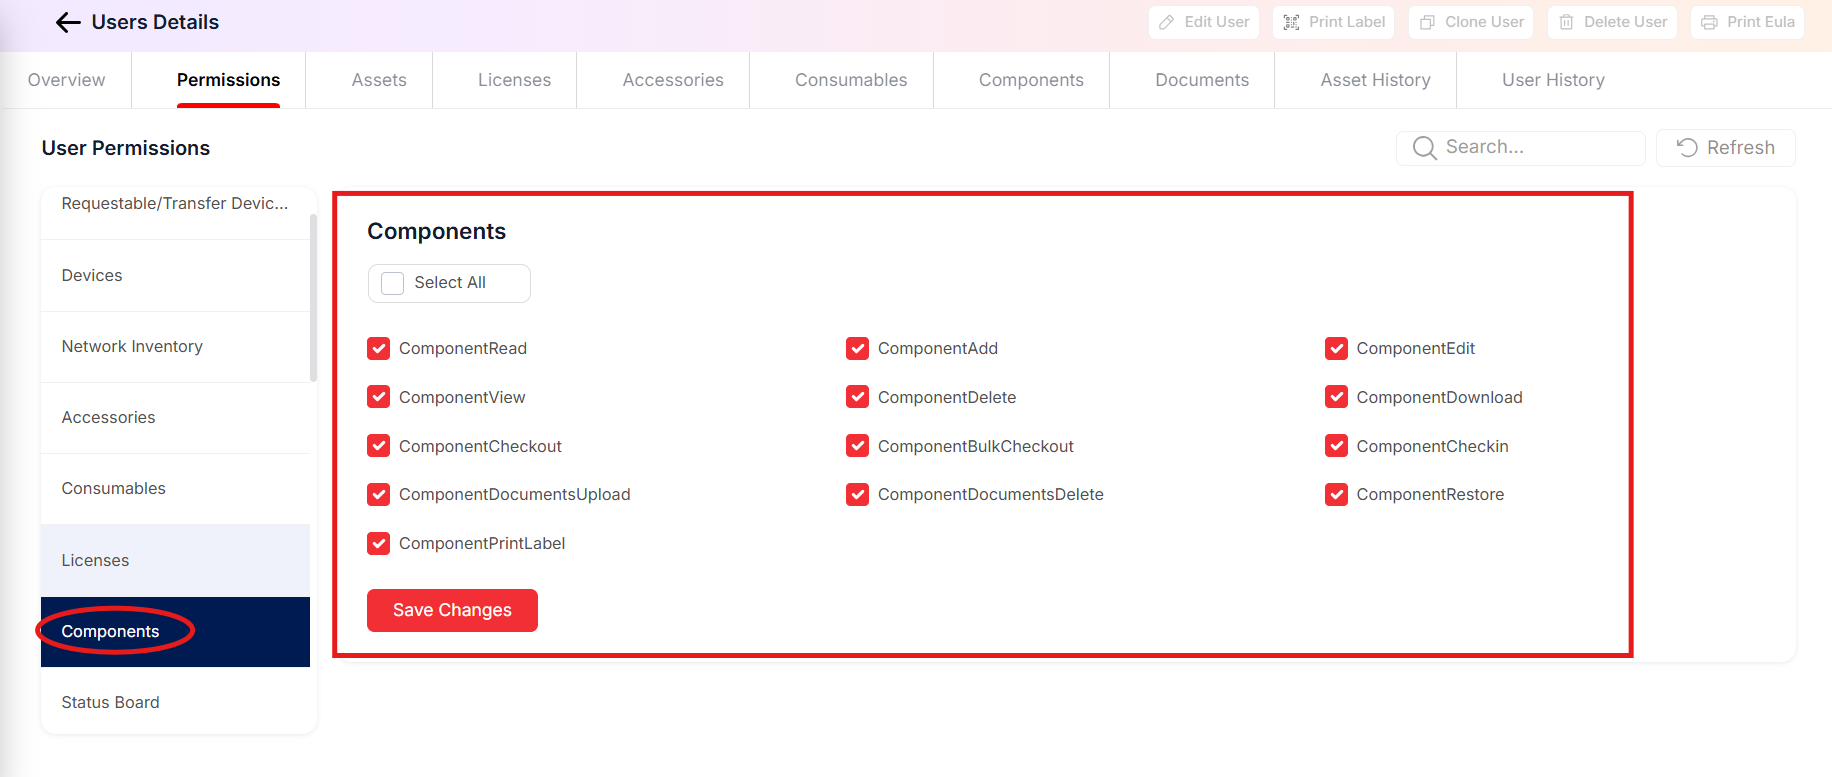Select Devices in the permissions list
The width and height of the screenshot is (1832, 777).
(x=175, y=275)
